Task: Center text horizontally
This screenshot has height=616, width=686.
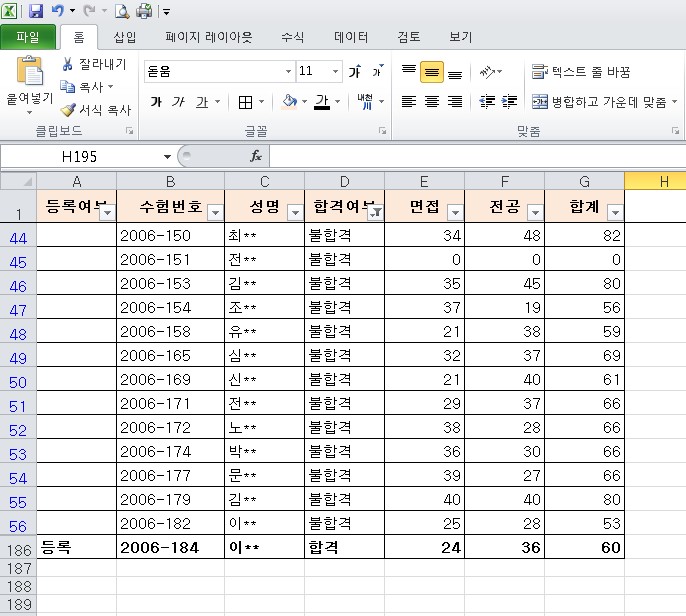Action: point(432,102)
